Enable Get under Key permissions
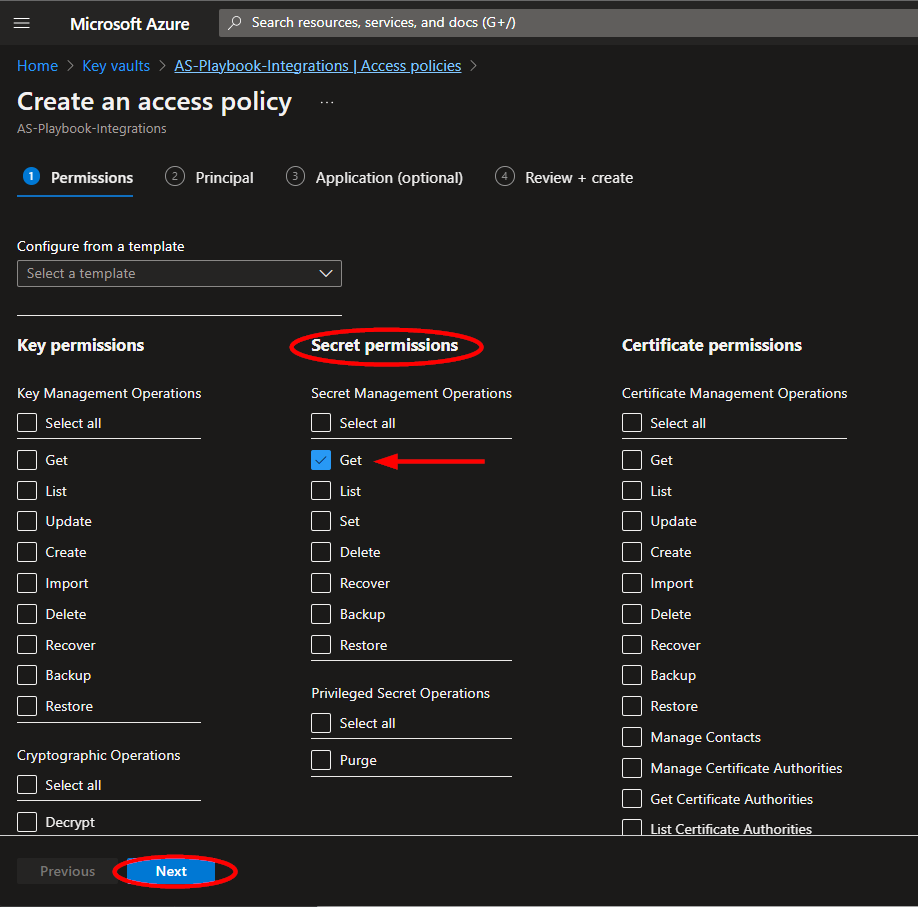This screenshot has width=918, height=907. [27, 460]
